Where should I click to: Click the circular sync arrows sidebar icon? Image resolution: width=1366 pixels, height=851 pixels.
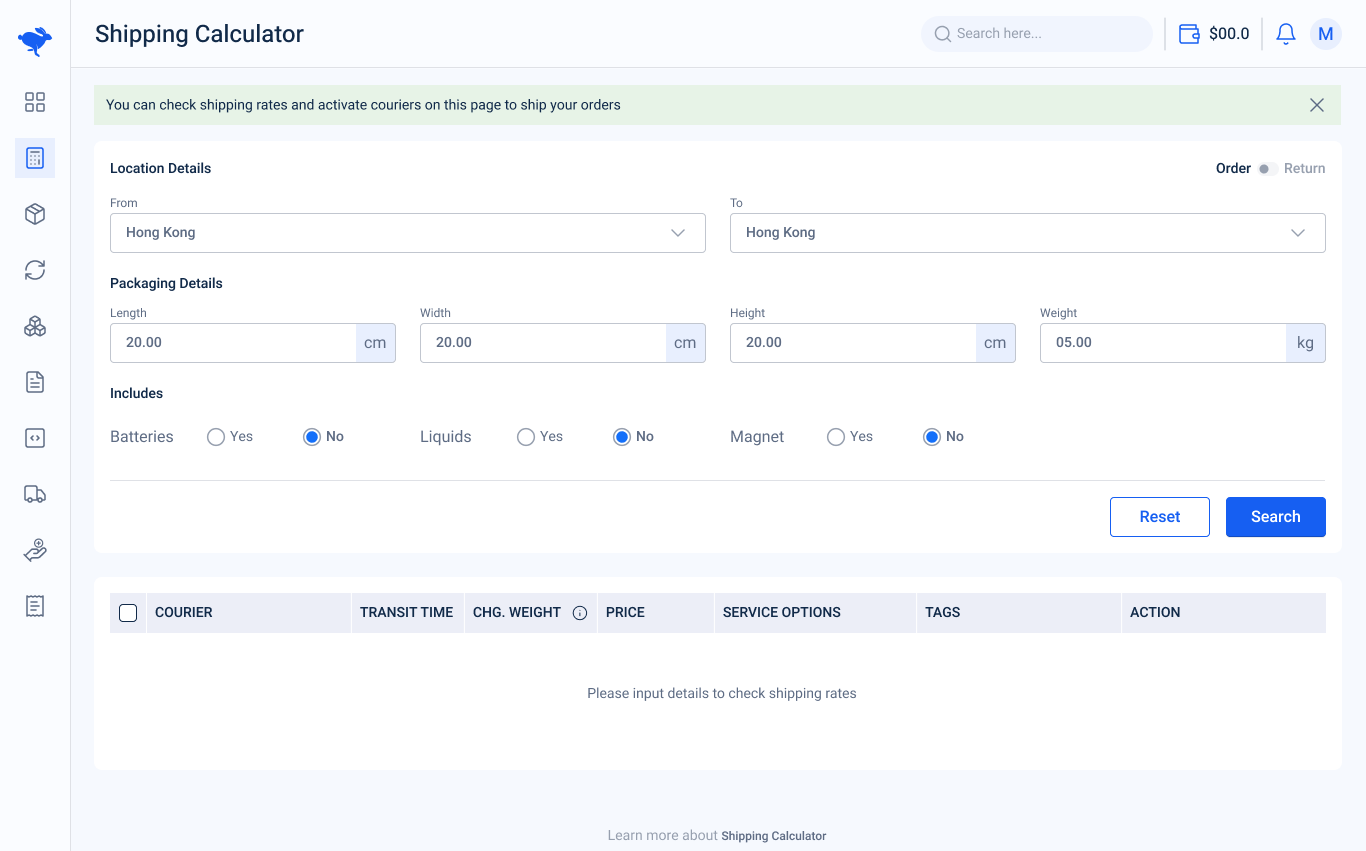tap(35, 270)
